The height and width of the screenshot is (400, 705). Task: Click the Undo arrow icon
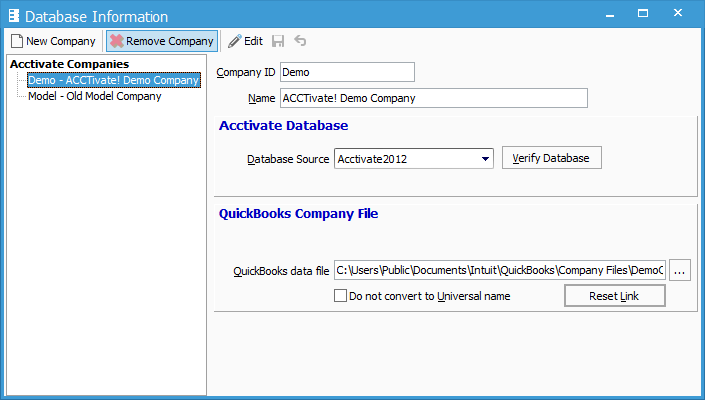(x=300, y=41)
